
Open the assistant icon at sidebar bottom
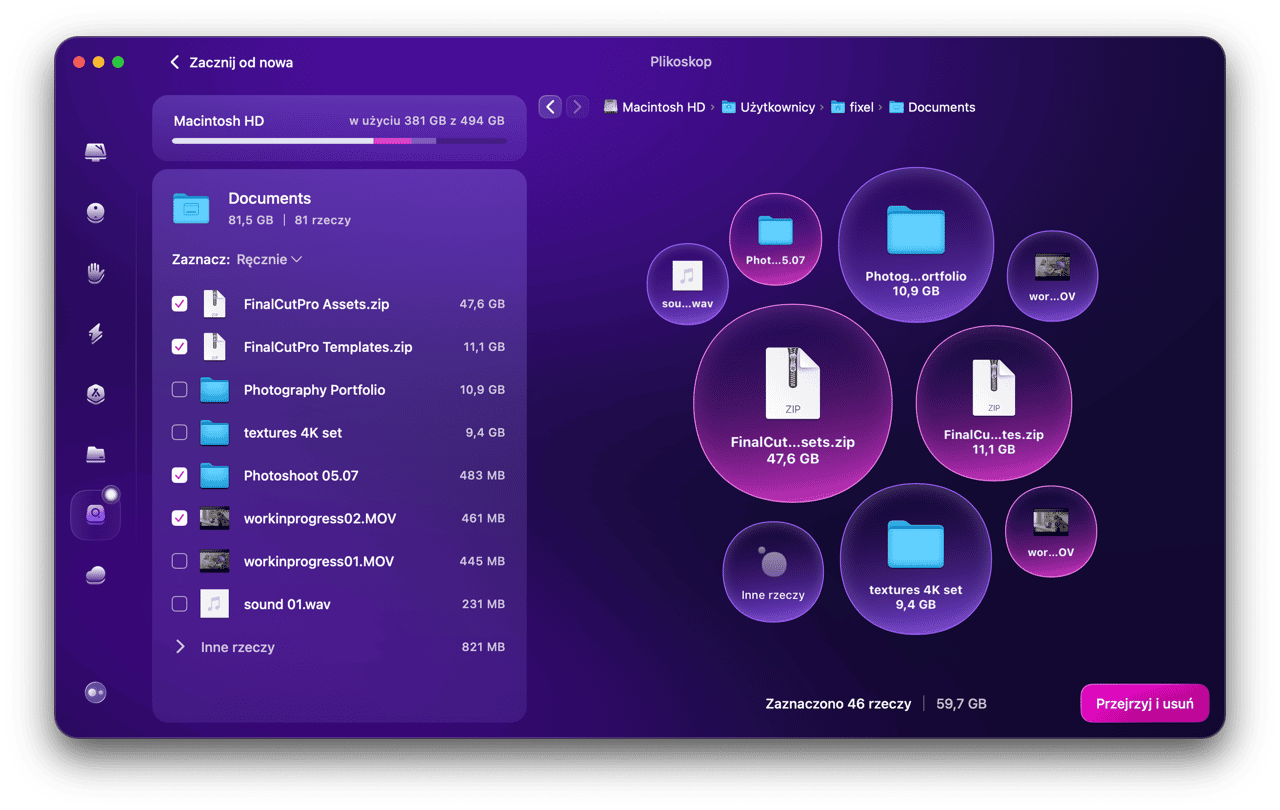pyautogui.click(x=96, y=692)
